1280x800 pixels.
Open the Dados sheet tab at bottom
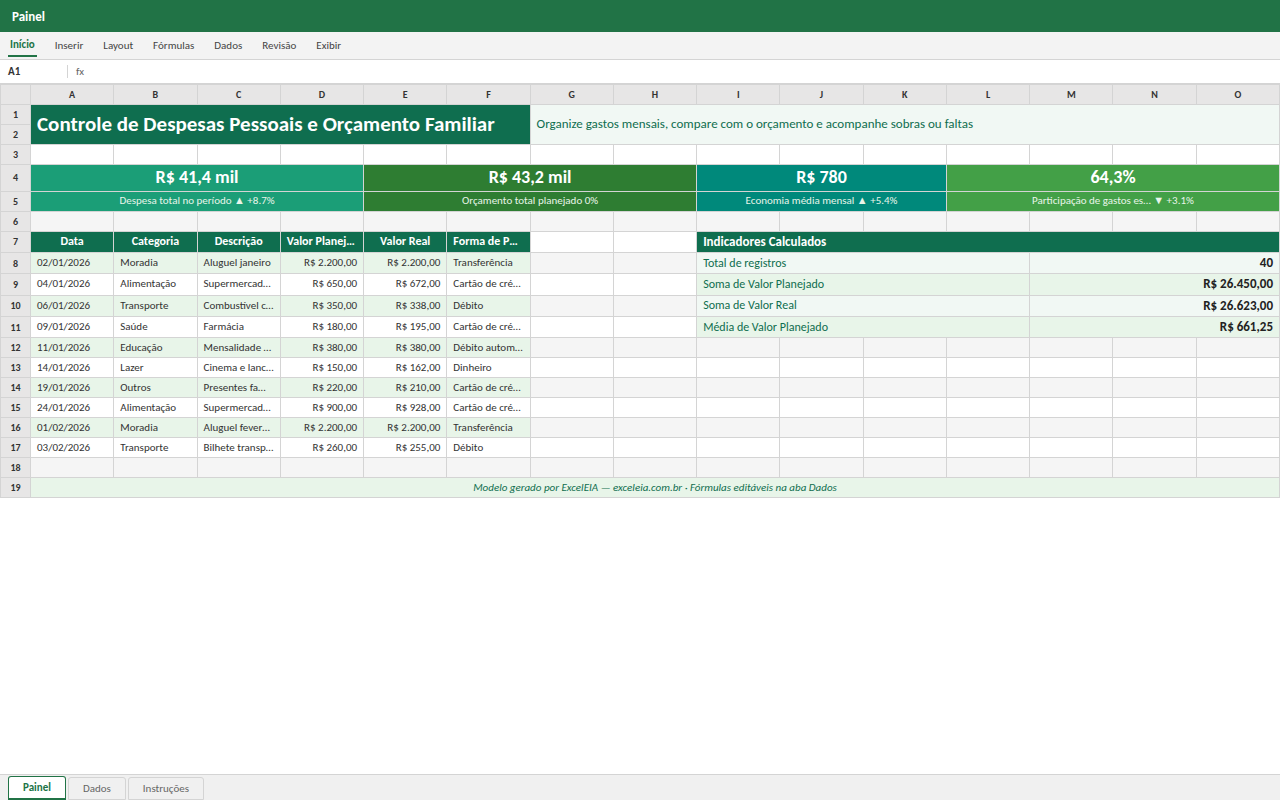click(x=97, y=789)
